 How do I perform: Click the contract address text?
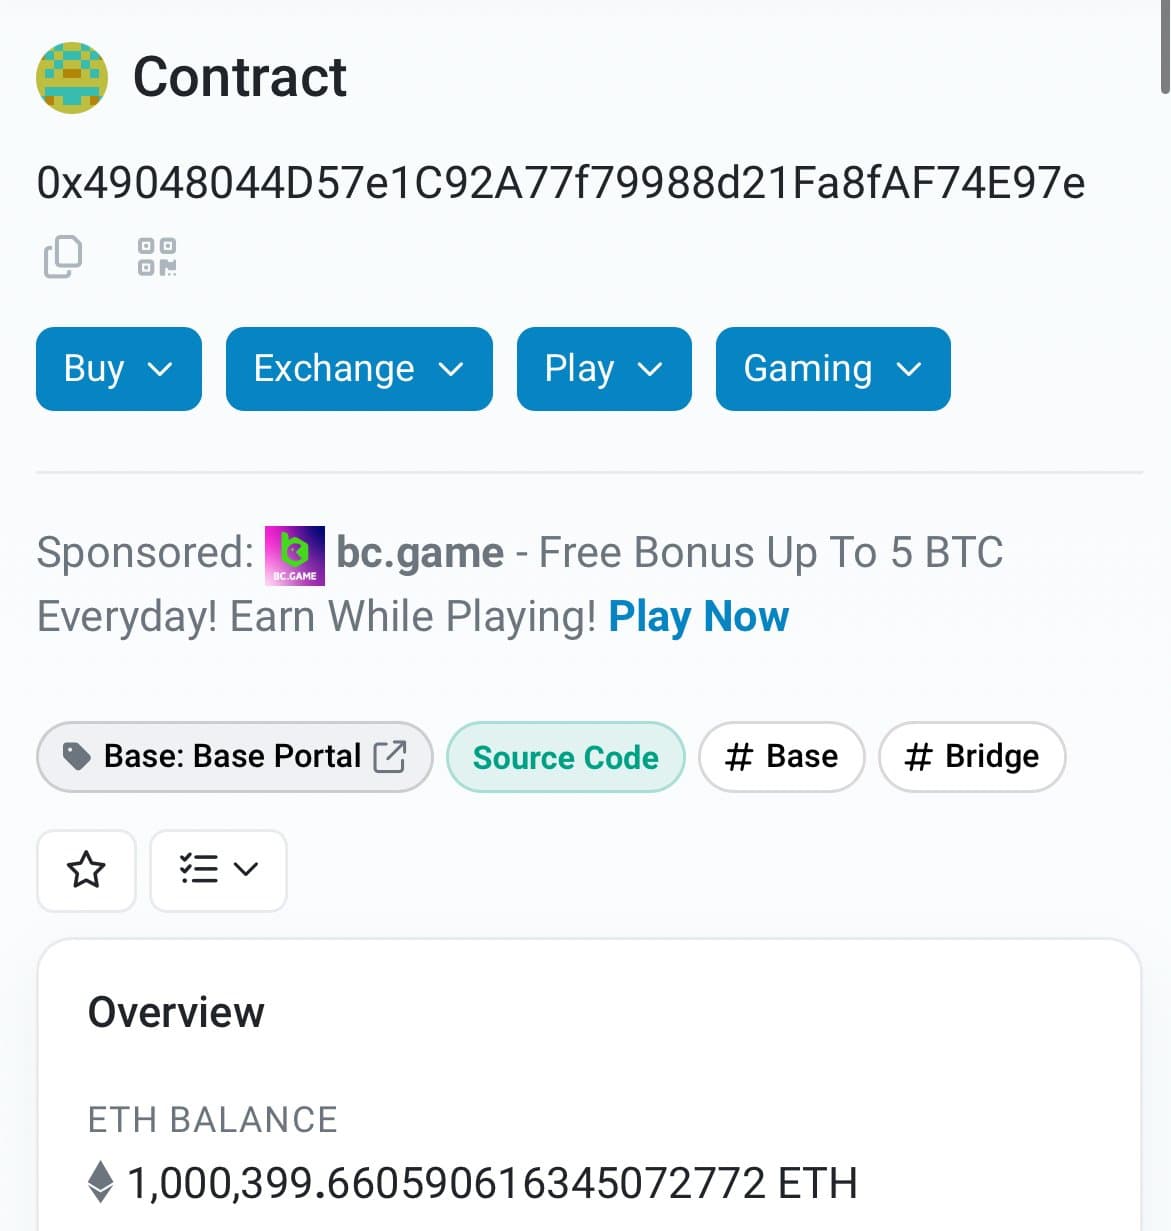pos(560,183)
